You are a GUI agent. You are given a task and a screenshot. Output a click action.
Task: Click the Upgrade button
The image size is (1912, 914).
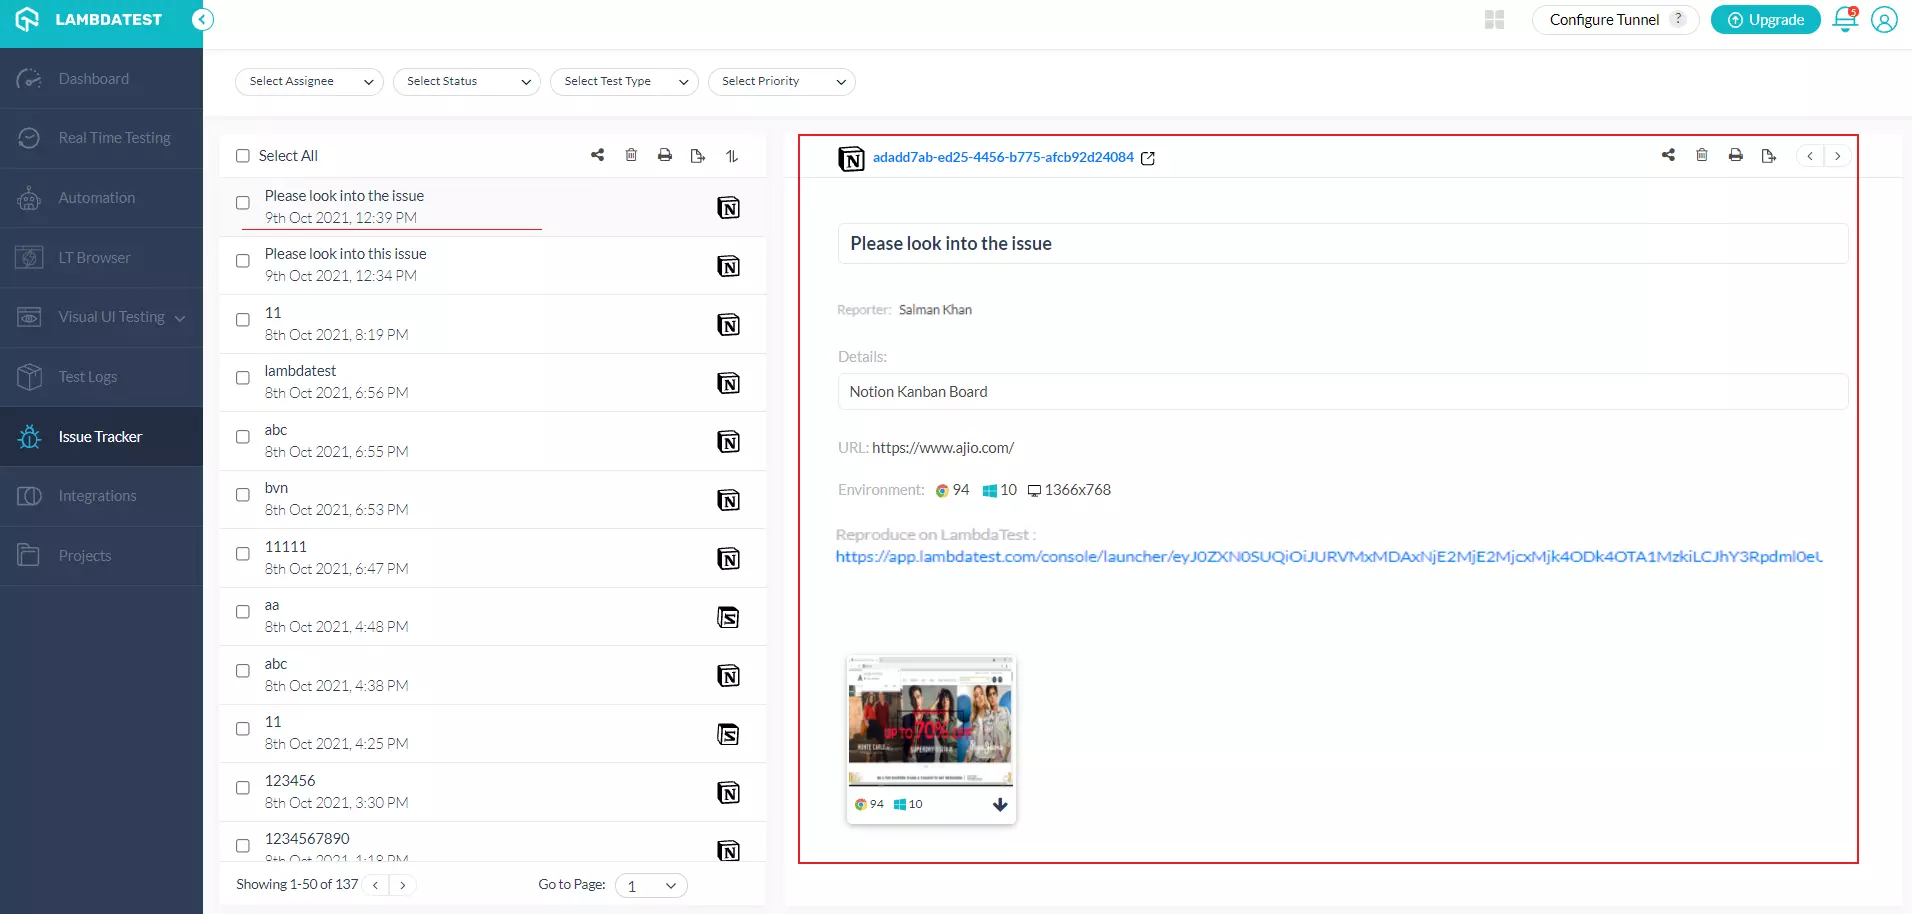(x=1765, y=20)
